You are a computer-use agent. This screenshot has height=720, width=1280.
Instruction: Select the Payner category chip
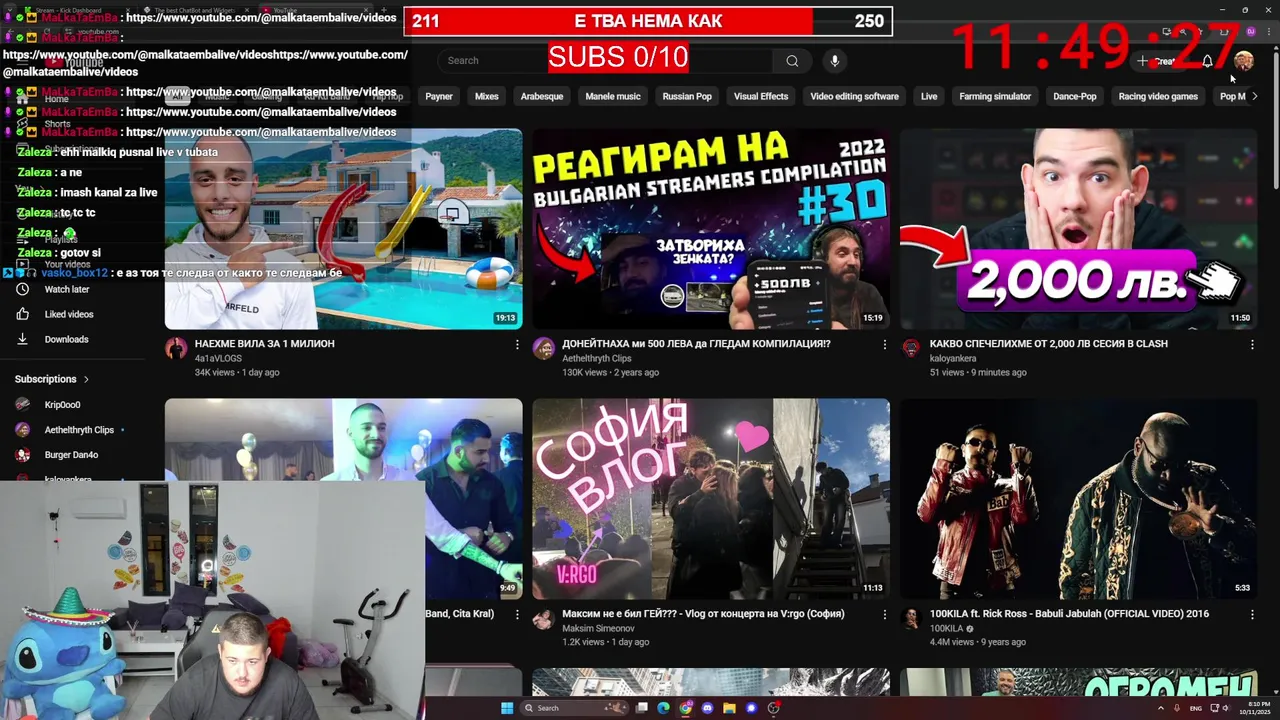tap(439, 96)
